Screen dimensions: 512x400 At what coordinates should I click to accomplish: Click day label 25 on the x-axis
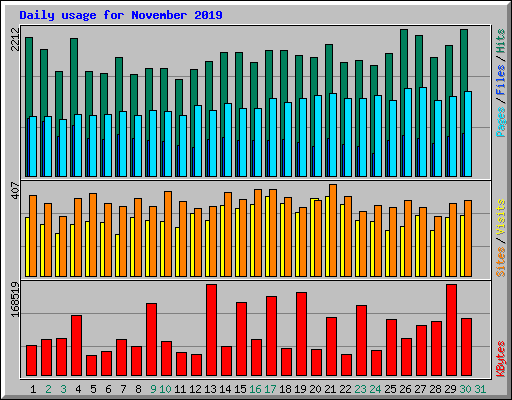point(390,389)
